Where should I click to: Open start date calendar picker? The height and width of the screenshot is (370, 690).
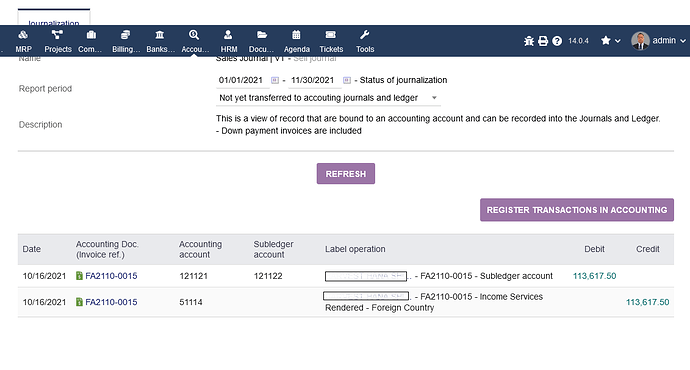[x=275, y=80]
